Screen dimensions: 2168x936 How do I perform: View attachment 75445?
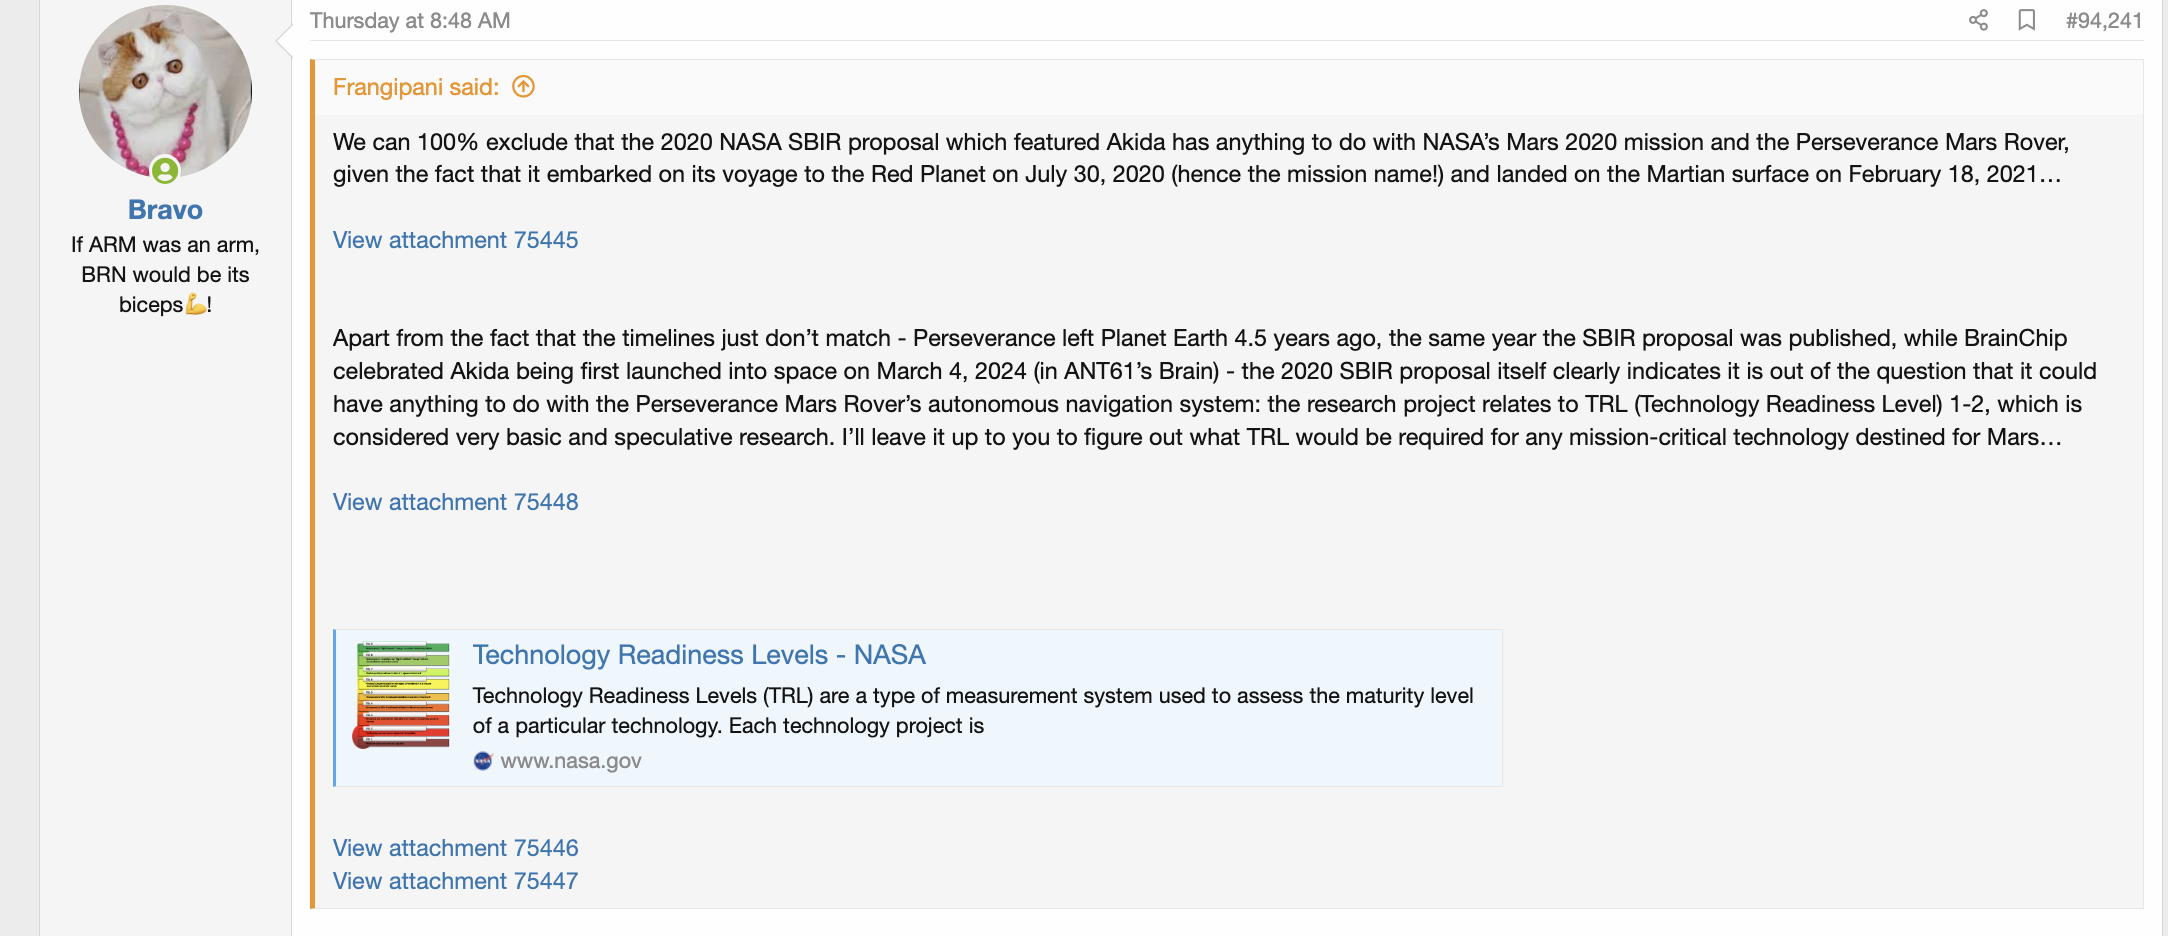coord(455,240)
